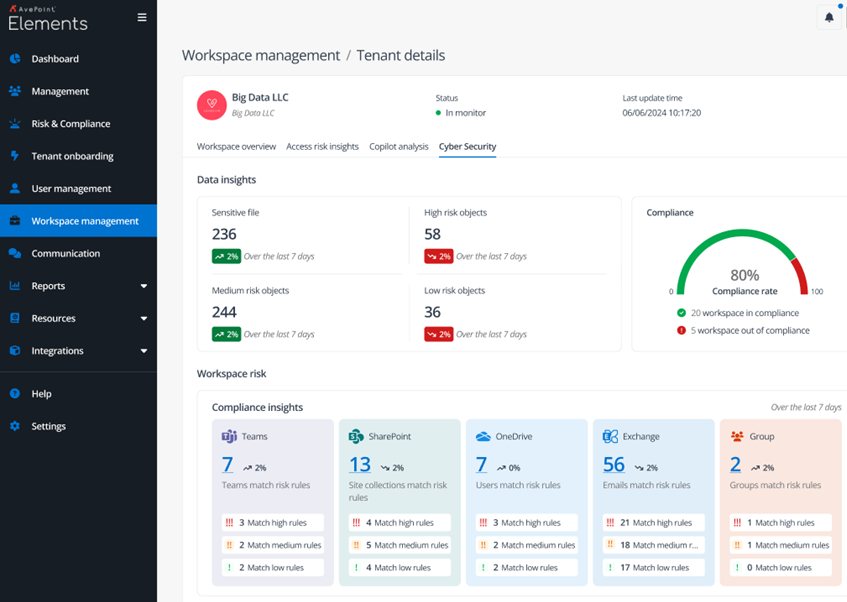
Task: Click the Dashboard pie chart icon
Action: click(15, 58)
